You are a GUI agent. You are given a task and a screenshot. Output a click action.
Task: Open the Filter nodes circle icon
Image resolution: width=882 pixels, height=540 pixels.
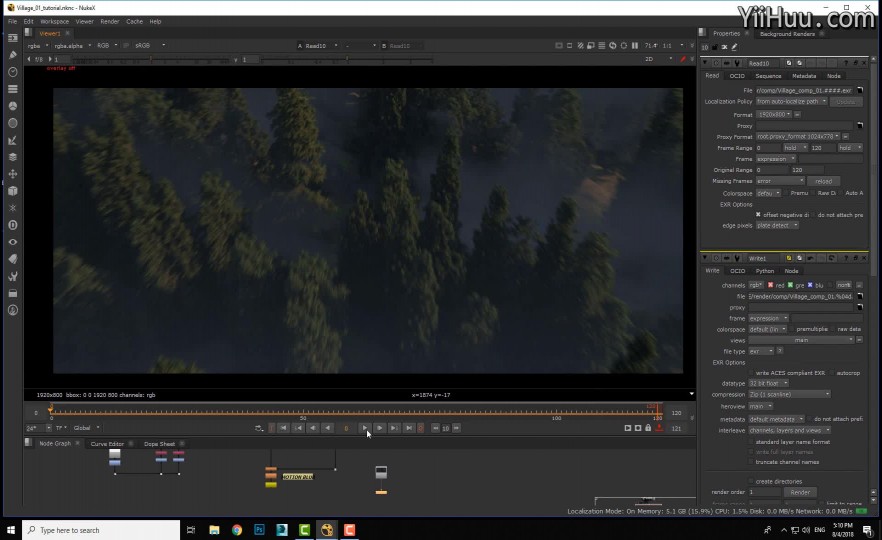[x=12, y=123]
